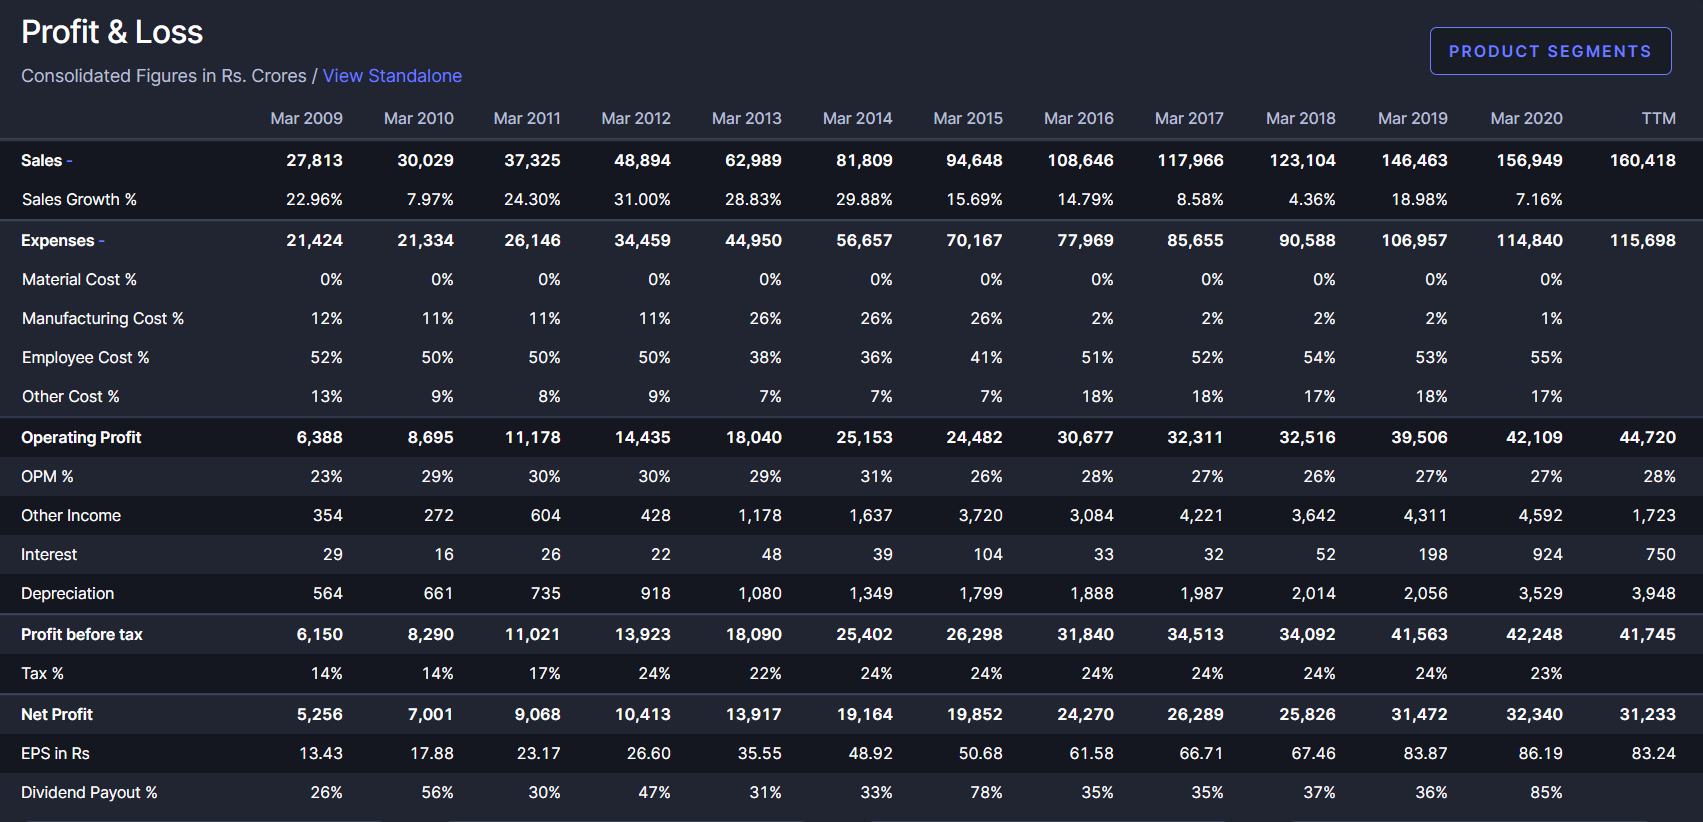The height and width of the screenshot is (822, 1703).
Task: Click Mar 2009 OPM value 23%
Action: pyautogui.click(x=326, y=477)
